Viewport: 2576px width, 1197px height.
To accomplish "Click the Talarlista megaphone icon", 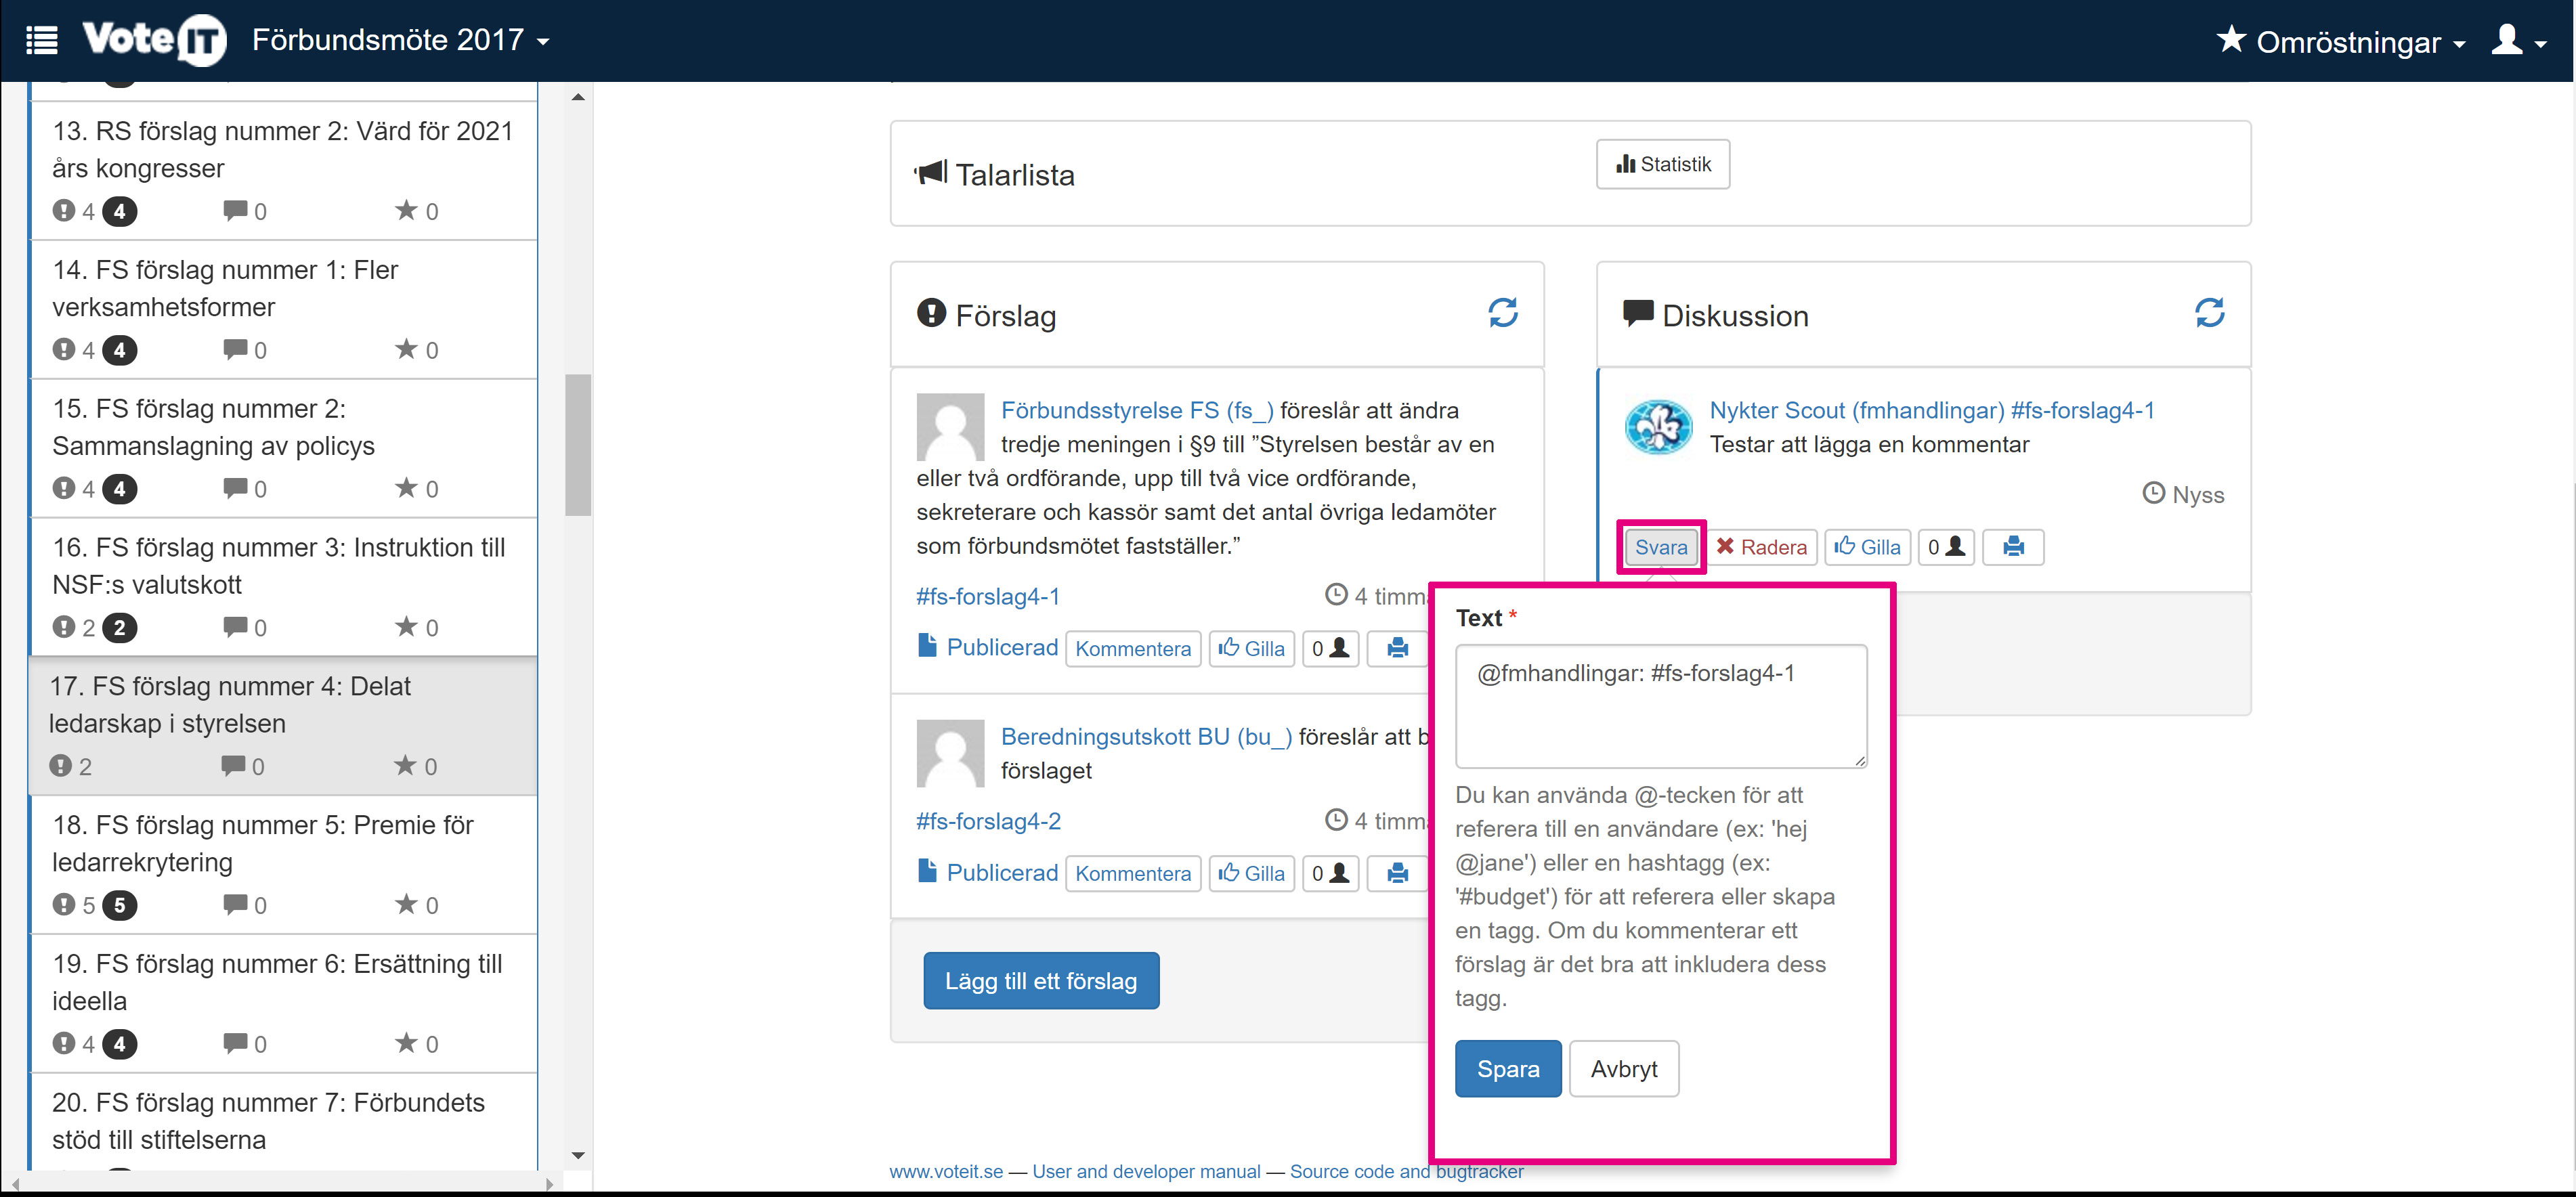I will [x=931, y=172].
